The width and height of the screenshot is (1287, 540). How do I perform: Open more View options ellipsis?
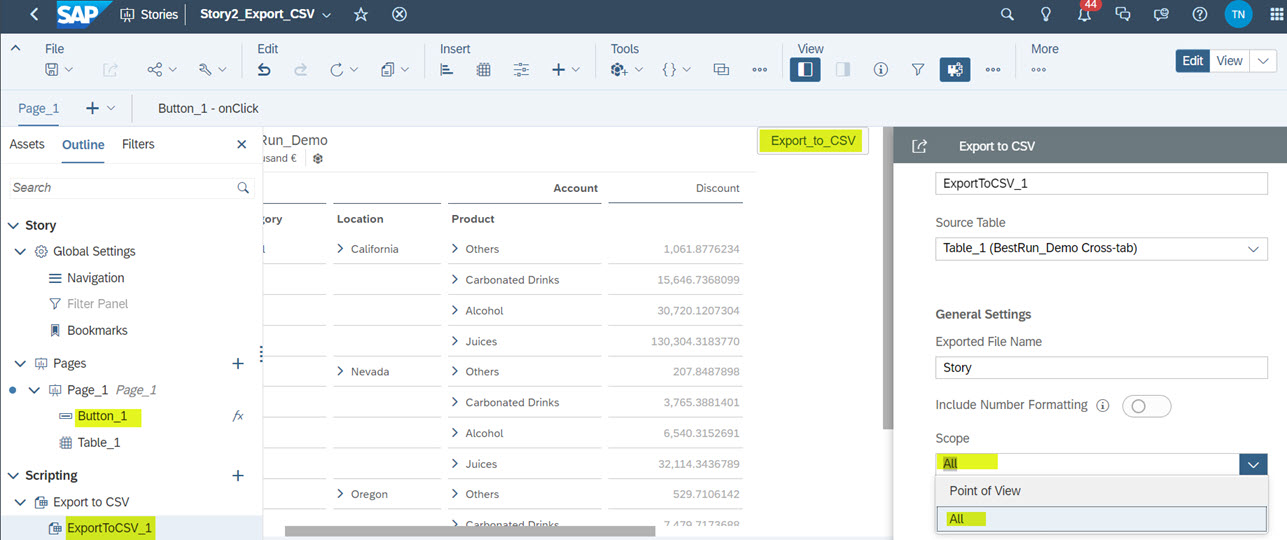[x=993, y=69]
